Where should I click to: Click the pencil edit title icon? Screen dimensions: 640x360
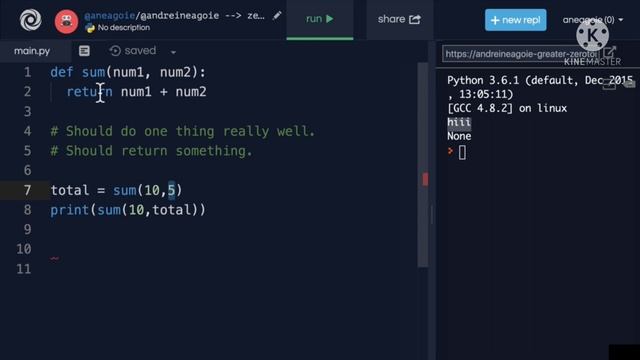tap(277, 16)
